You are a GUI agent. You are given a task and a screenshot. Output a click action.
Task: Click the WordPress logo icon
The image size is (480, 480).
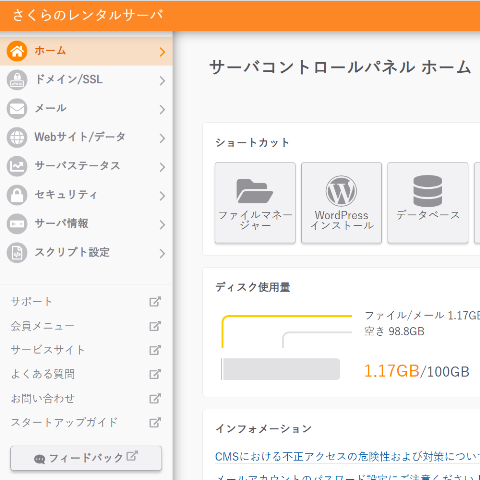pos(341,191)
